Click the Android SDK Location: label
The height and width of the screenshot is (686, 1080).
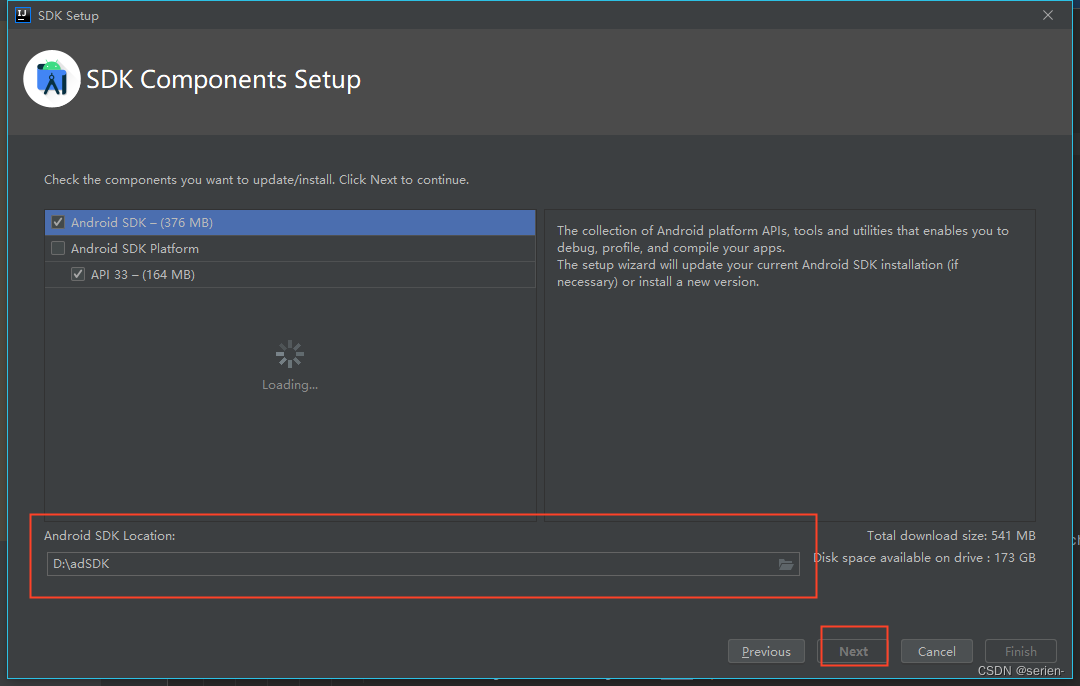point(110,536)
